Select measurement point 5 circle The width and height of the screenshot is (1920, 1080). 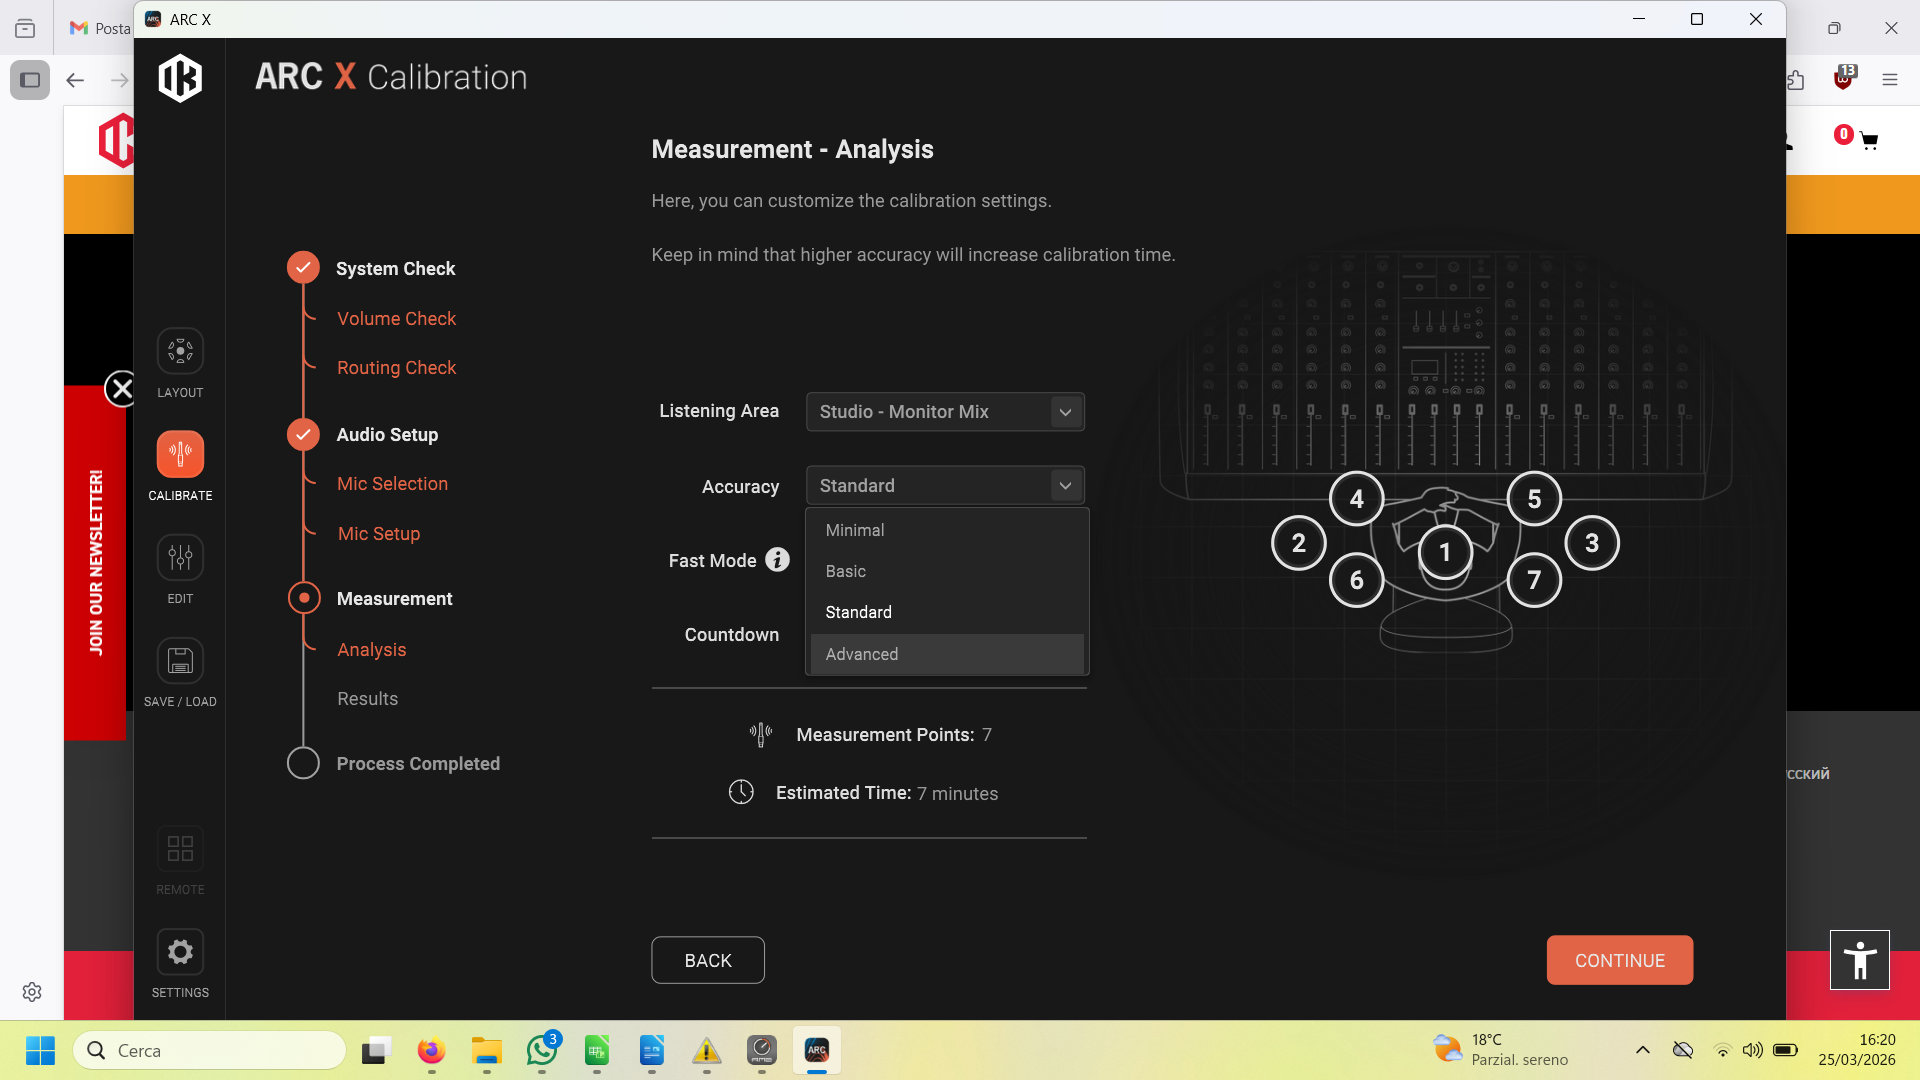(x=1533, y=499)
